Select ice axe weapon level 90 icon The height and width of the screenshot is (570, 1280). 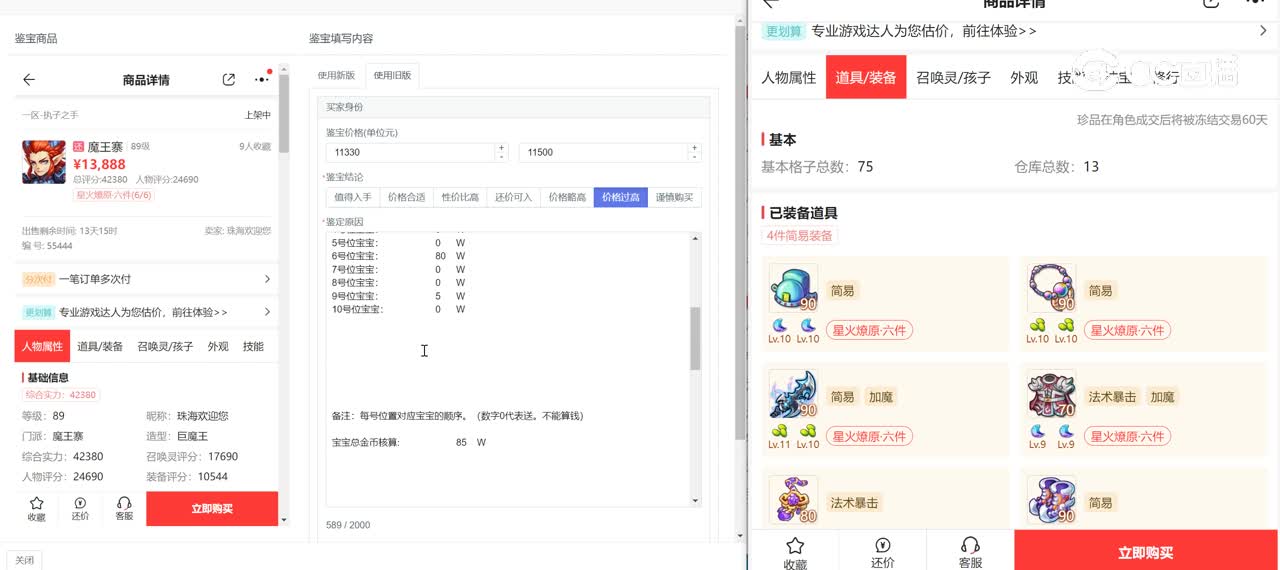(x=793, y=395)
